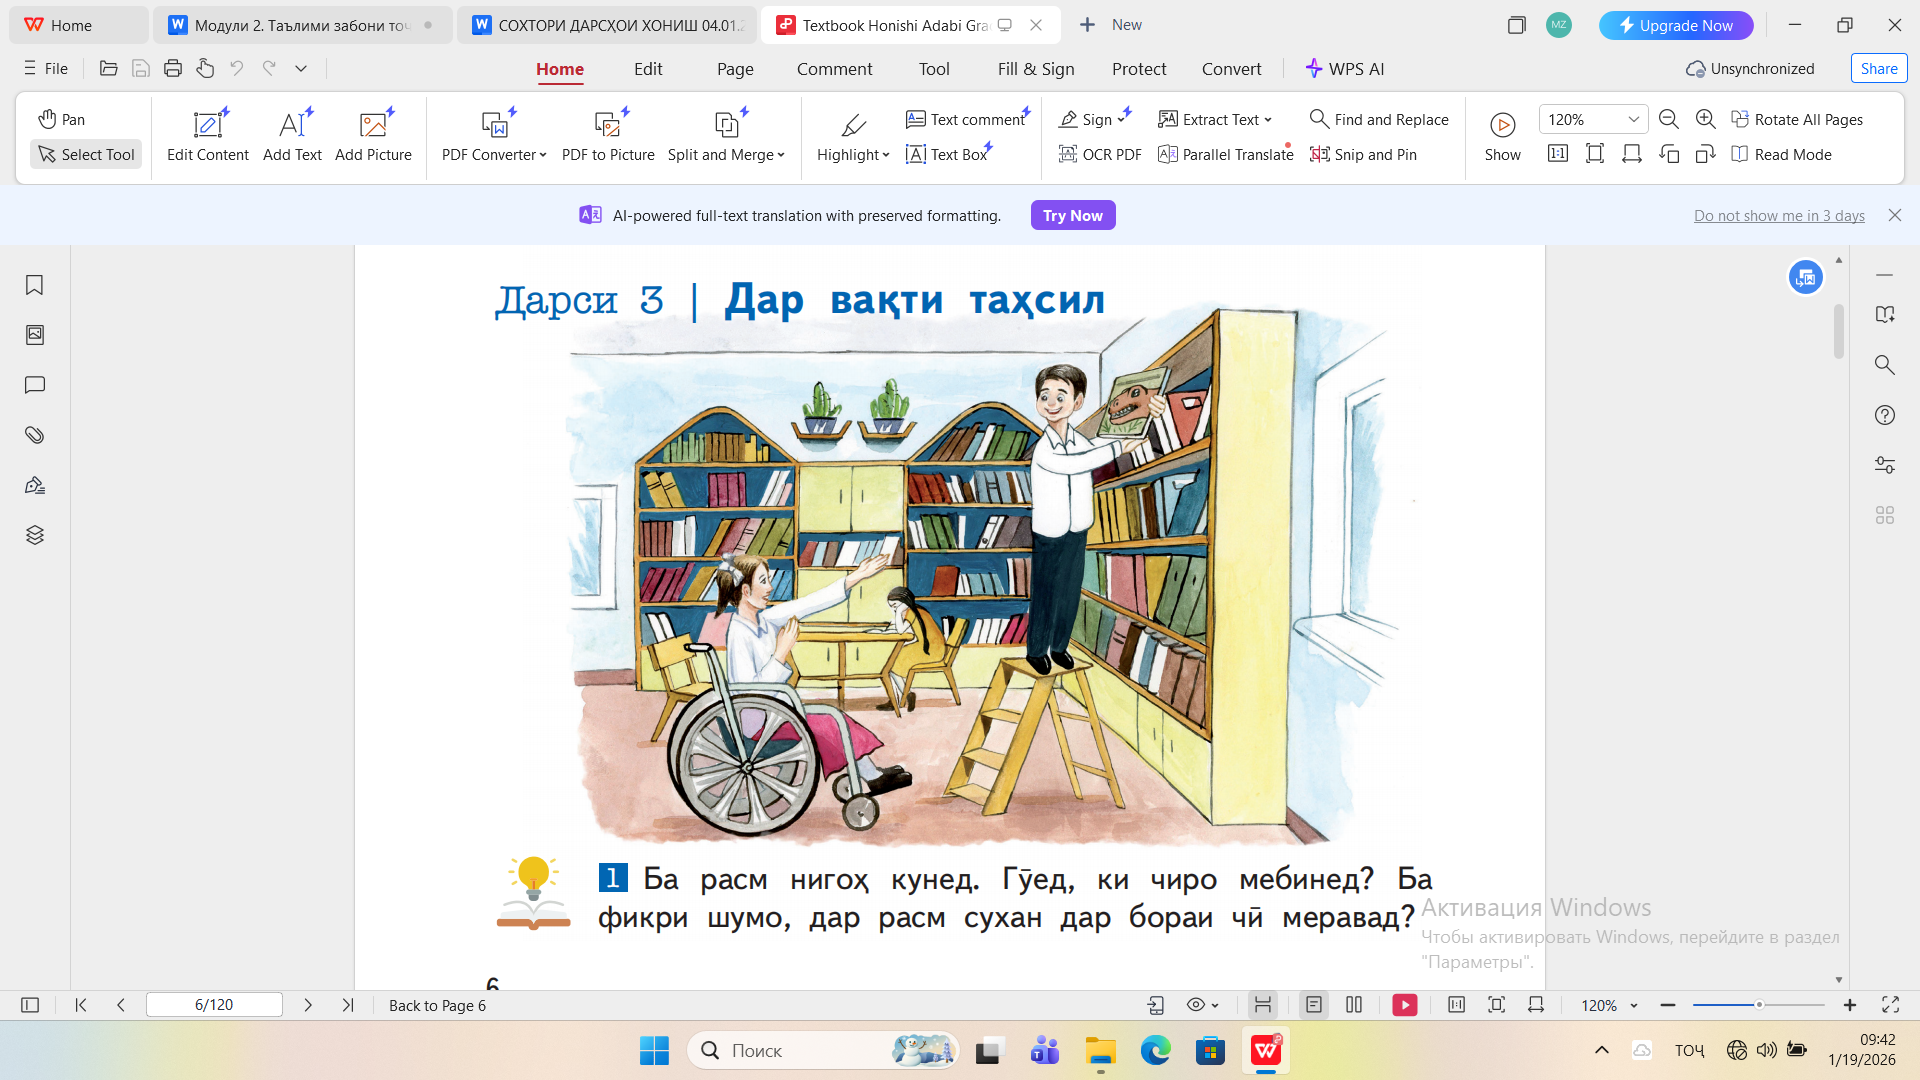
Task: Switch to the Comment ribbon tab
Action: click(834, 69)
